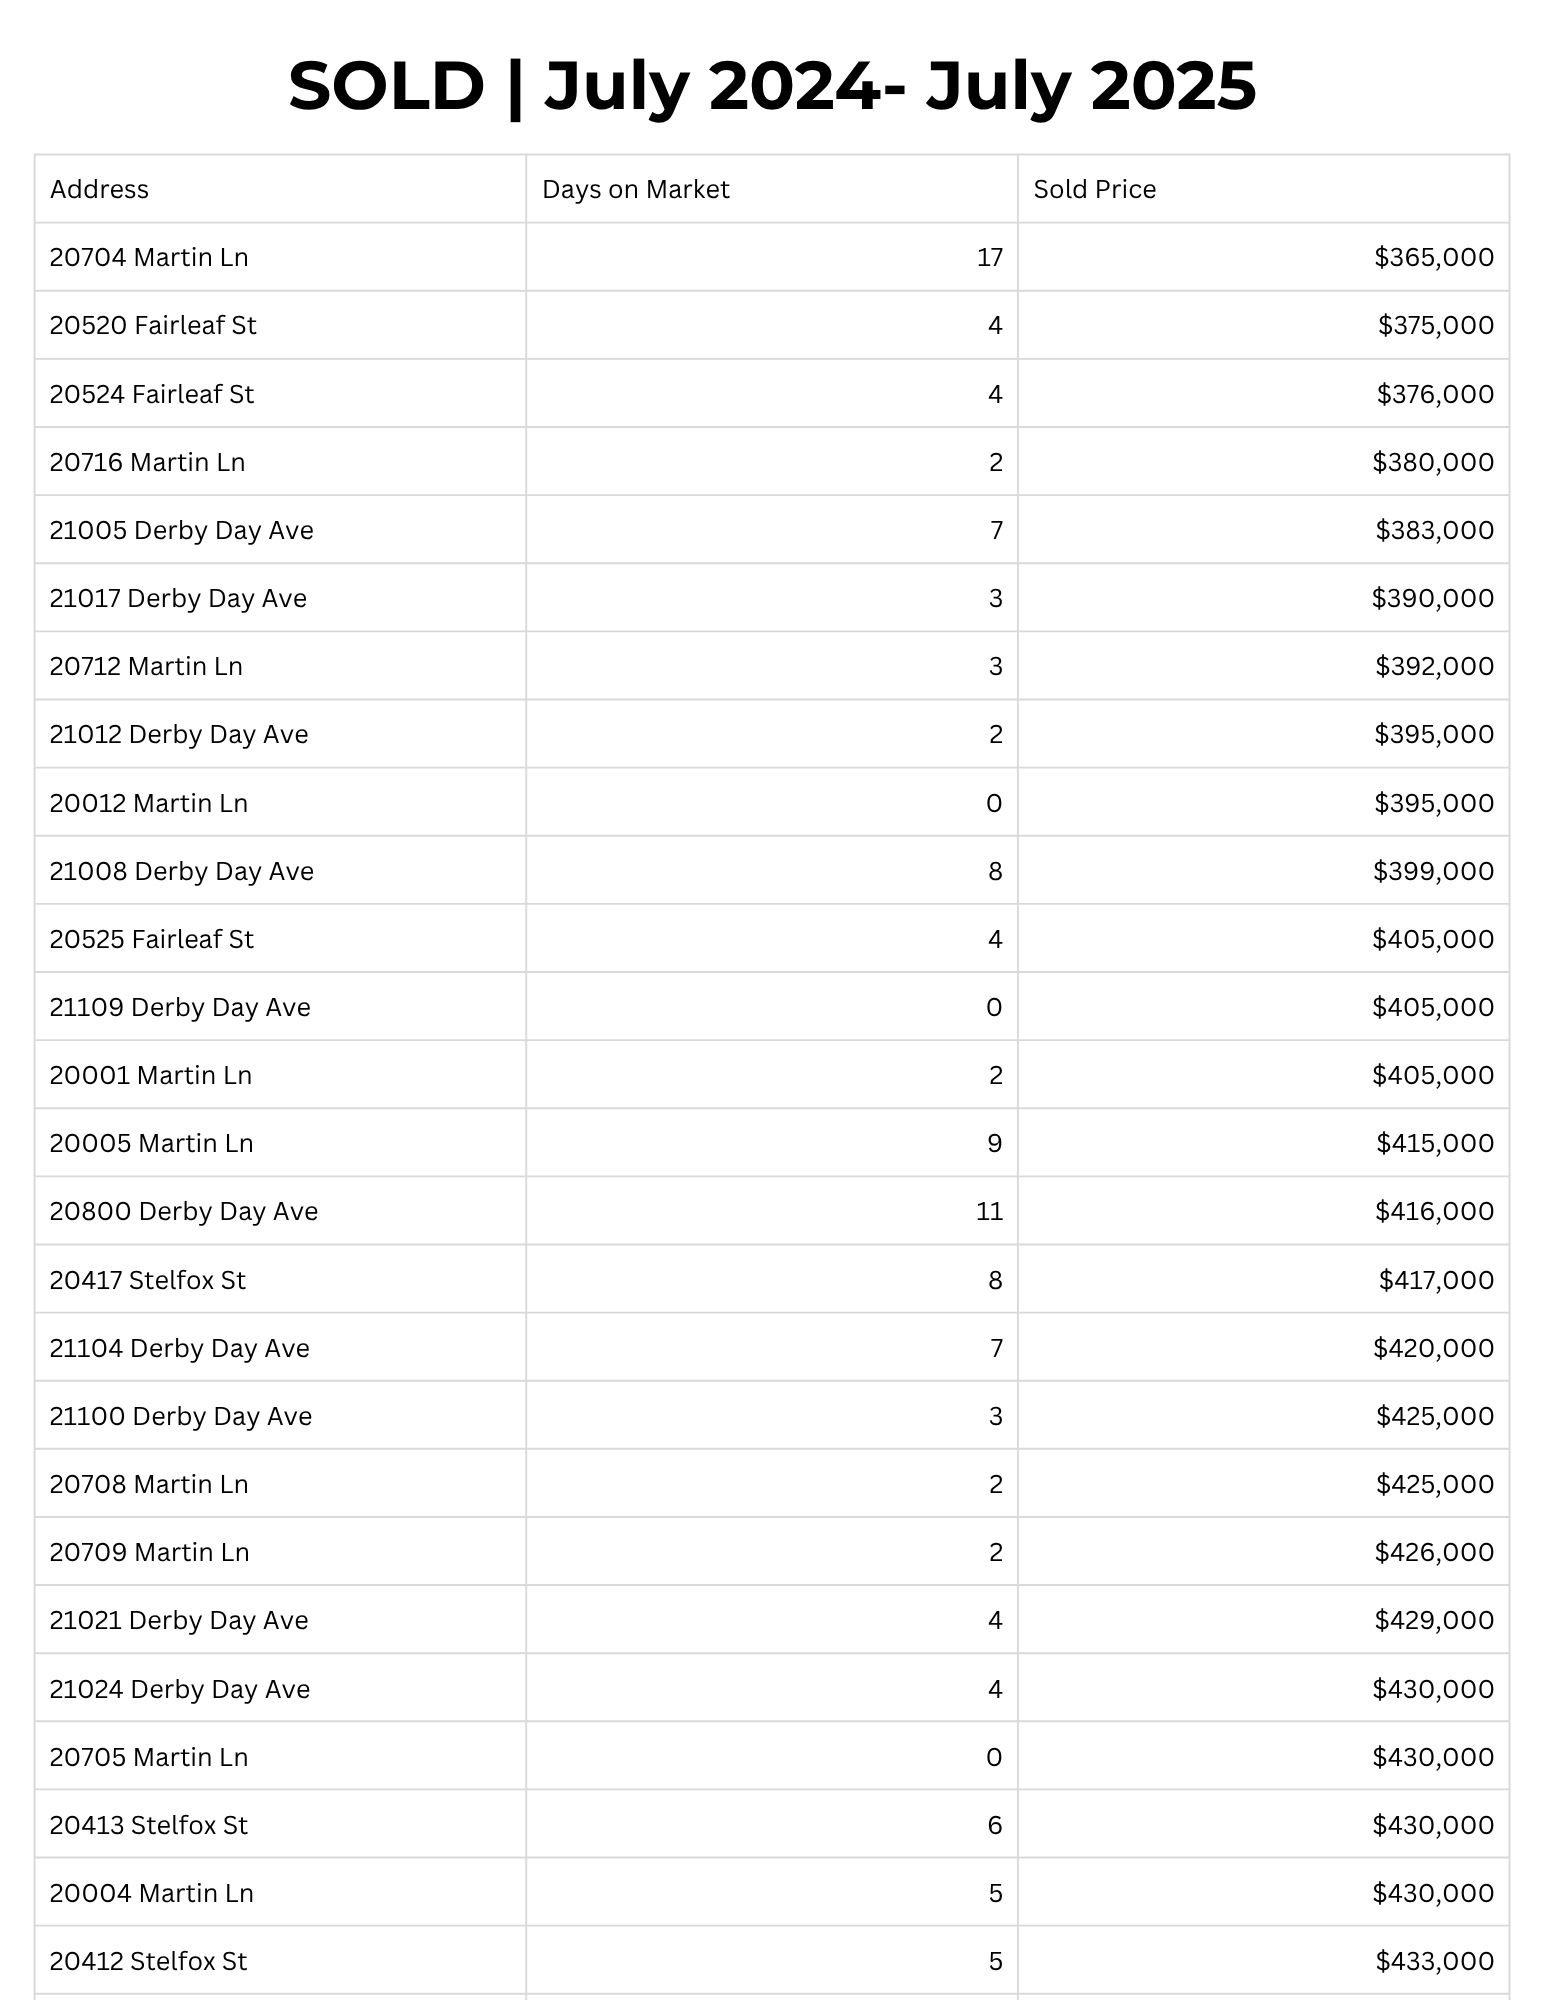This screenshot has width=1545, height=2000.
Task: Select the 20012 Martin Ln address
Action: click(148, 803)
